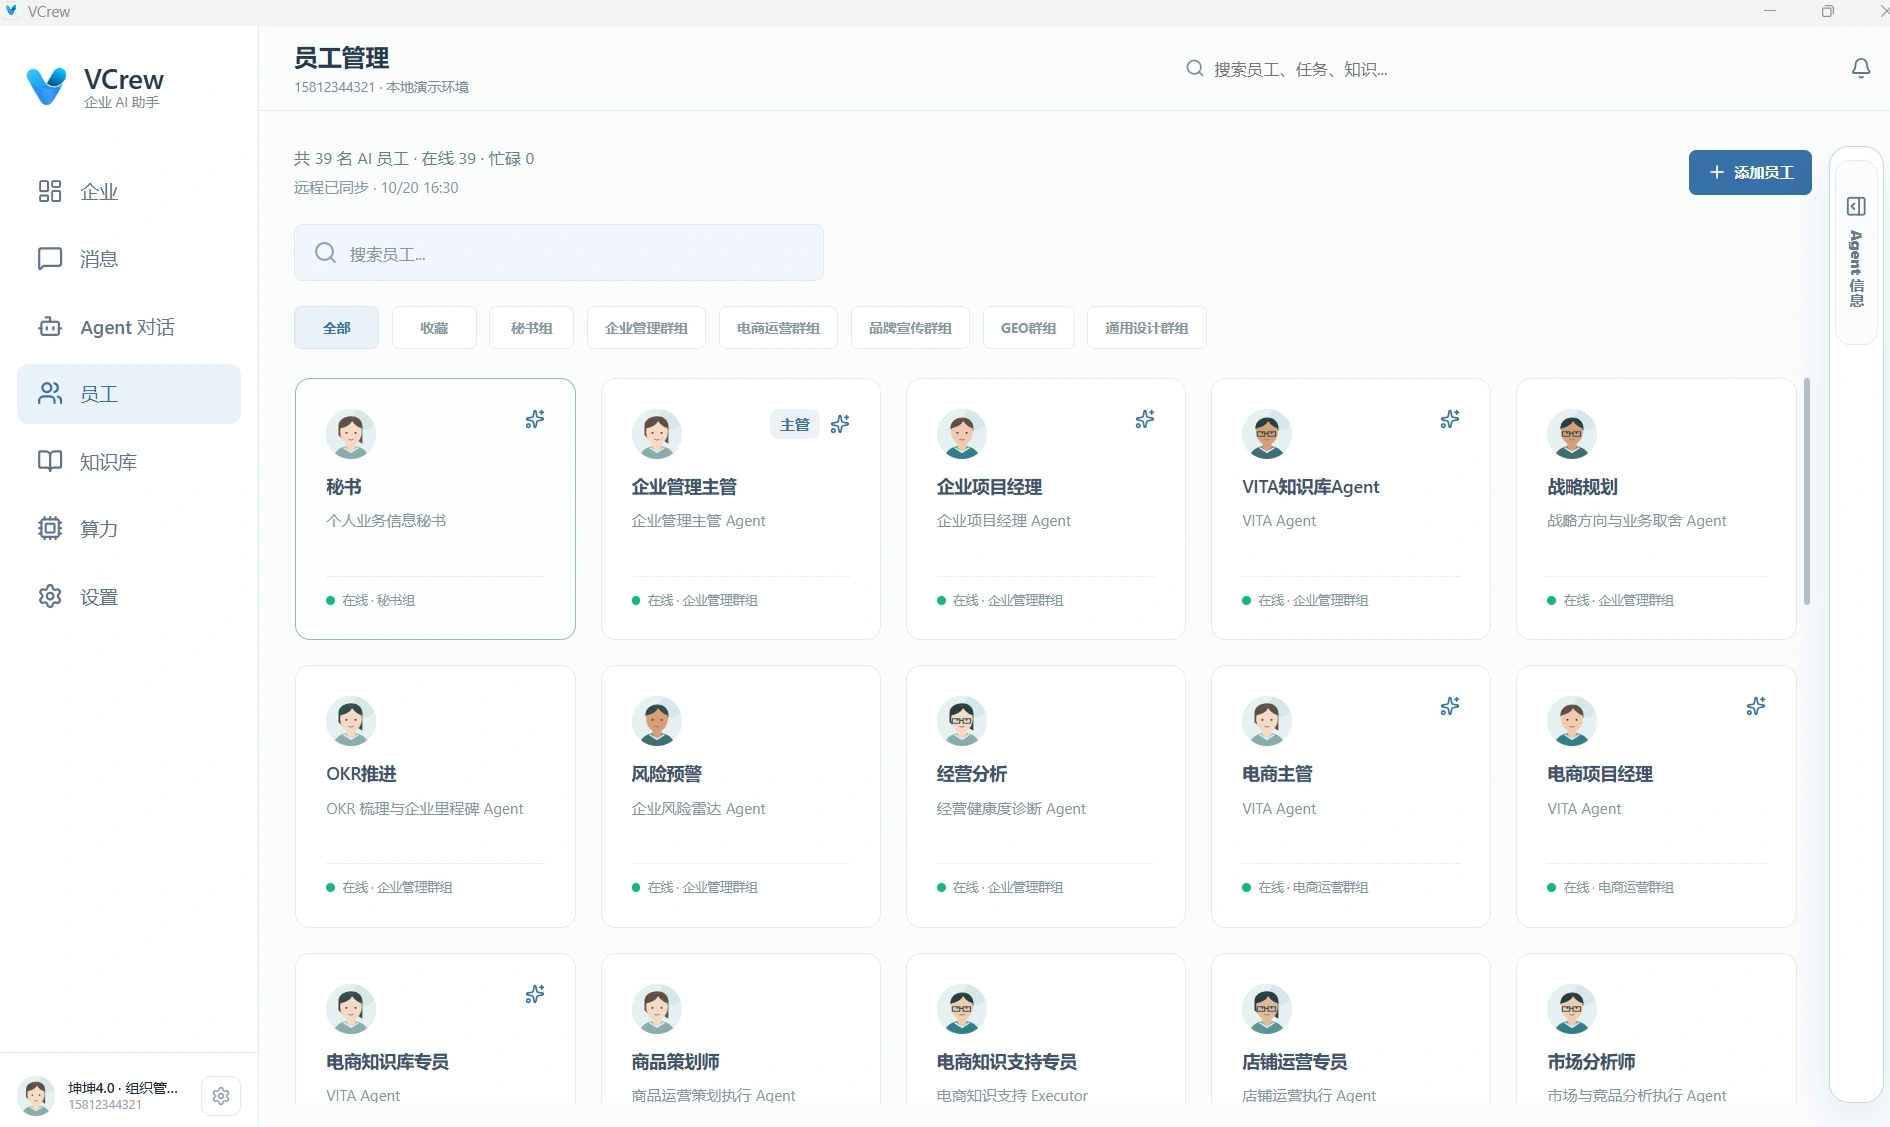
Task: Open 设置 settings in the sidebar
Action: [128, 597]
